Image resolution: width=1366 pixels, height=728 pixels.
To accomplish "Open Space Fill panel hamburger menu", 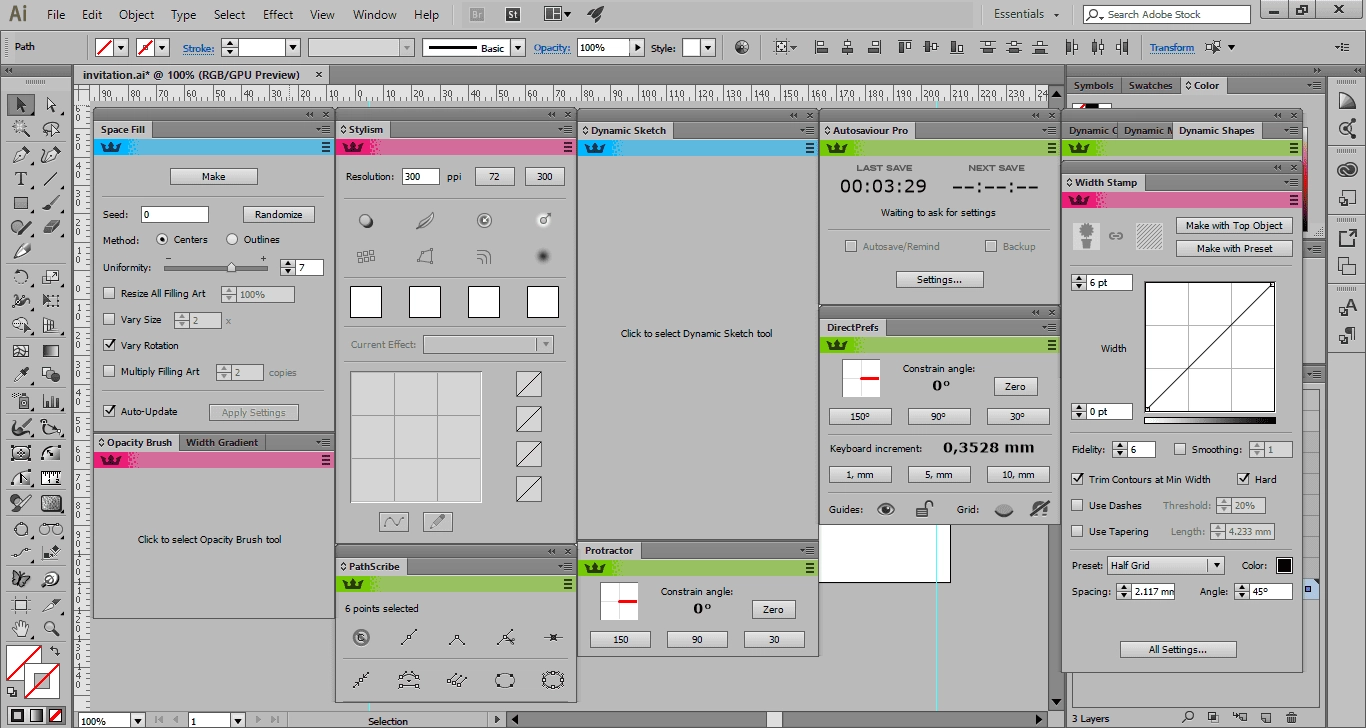I will pyautogui.click(x=326, y=147).
